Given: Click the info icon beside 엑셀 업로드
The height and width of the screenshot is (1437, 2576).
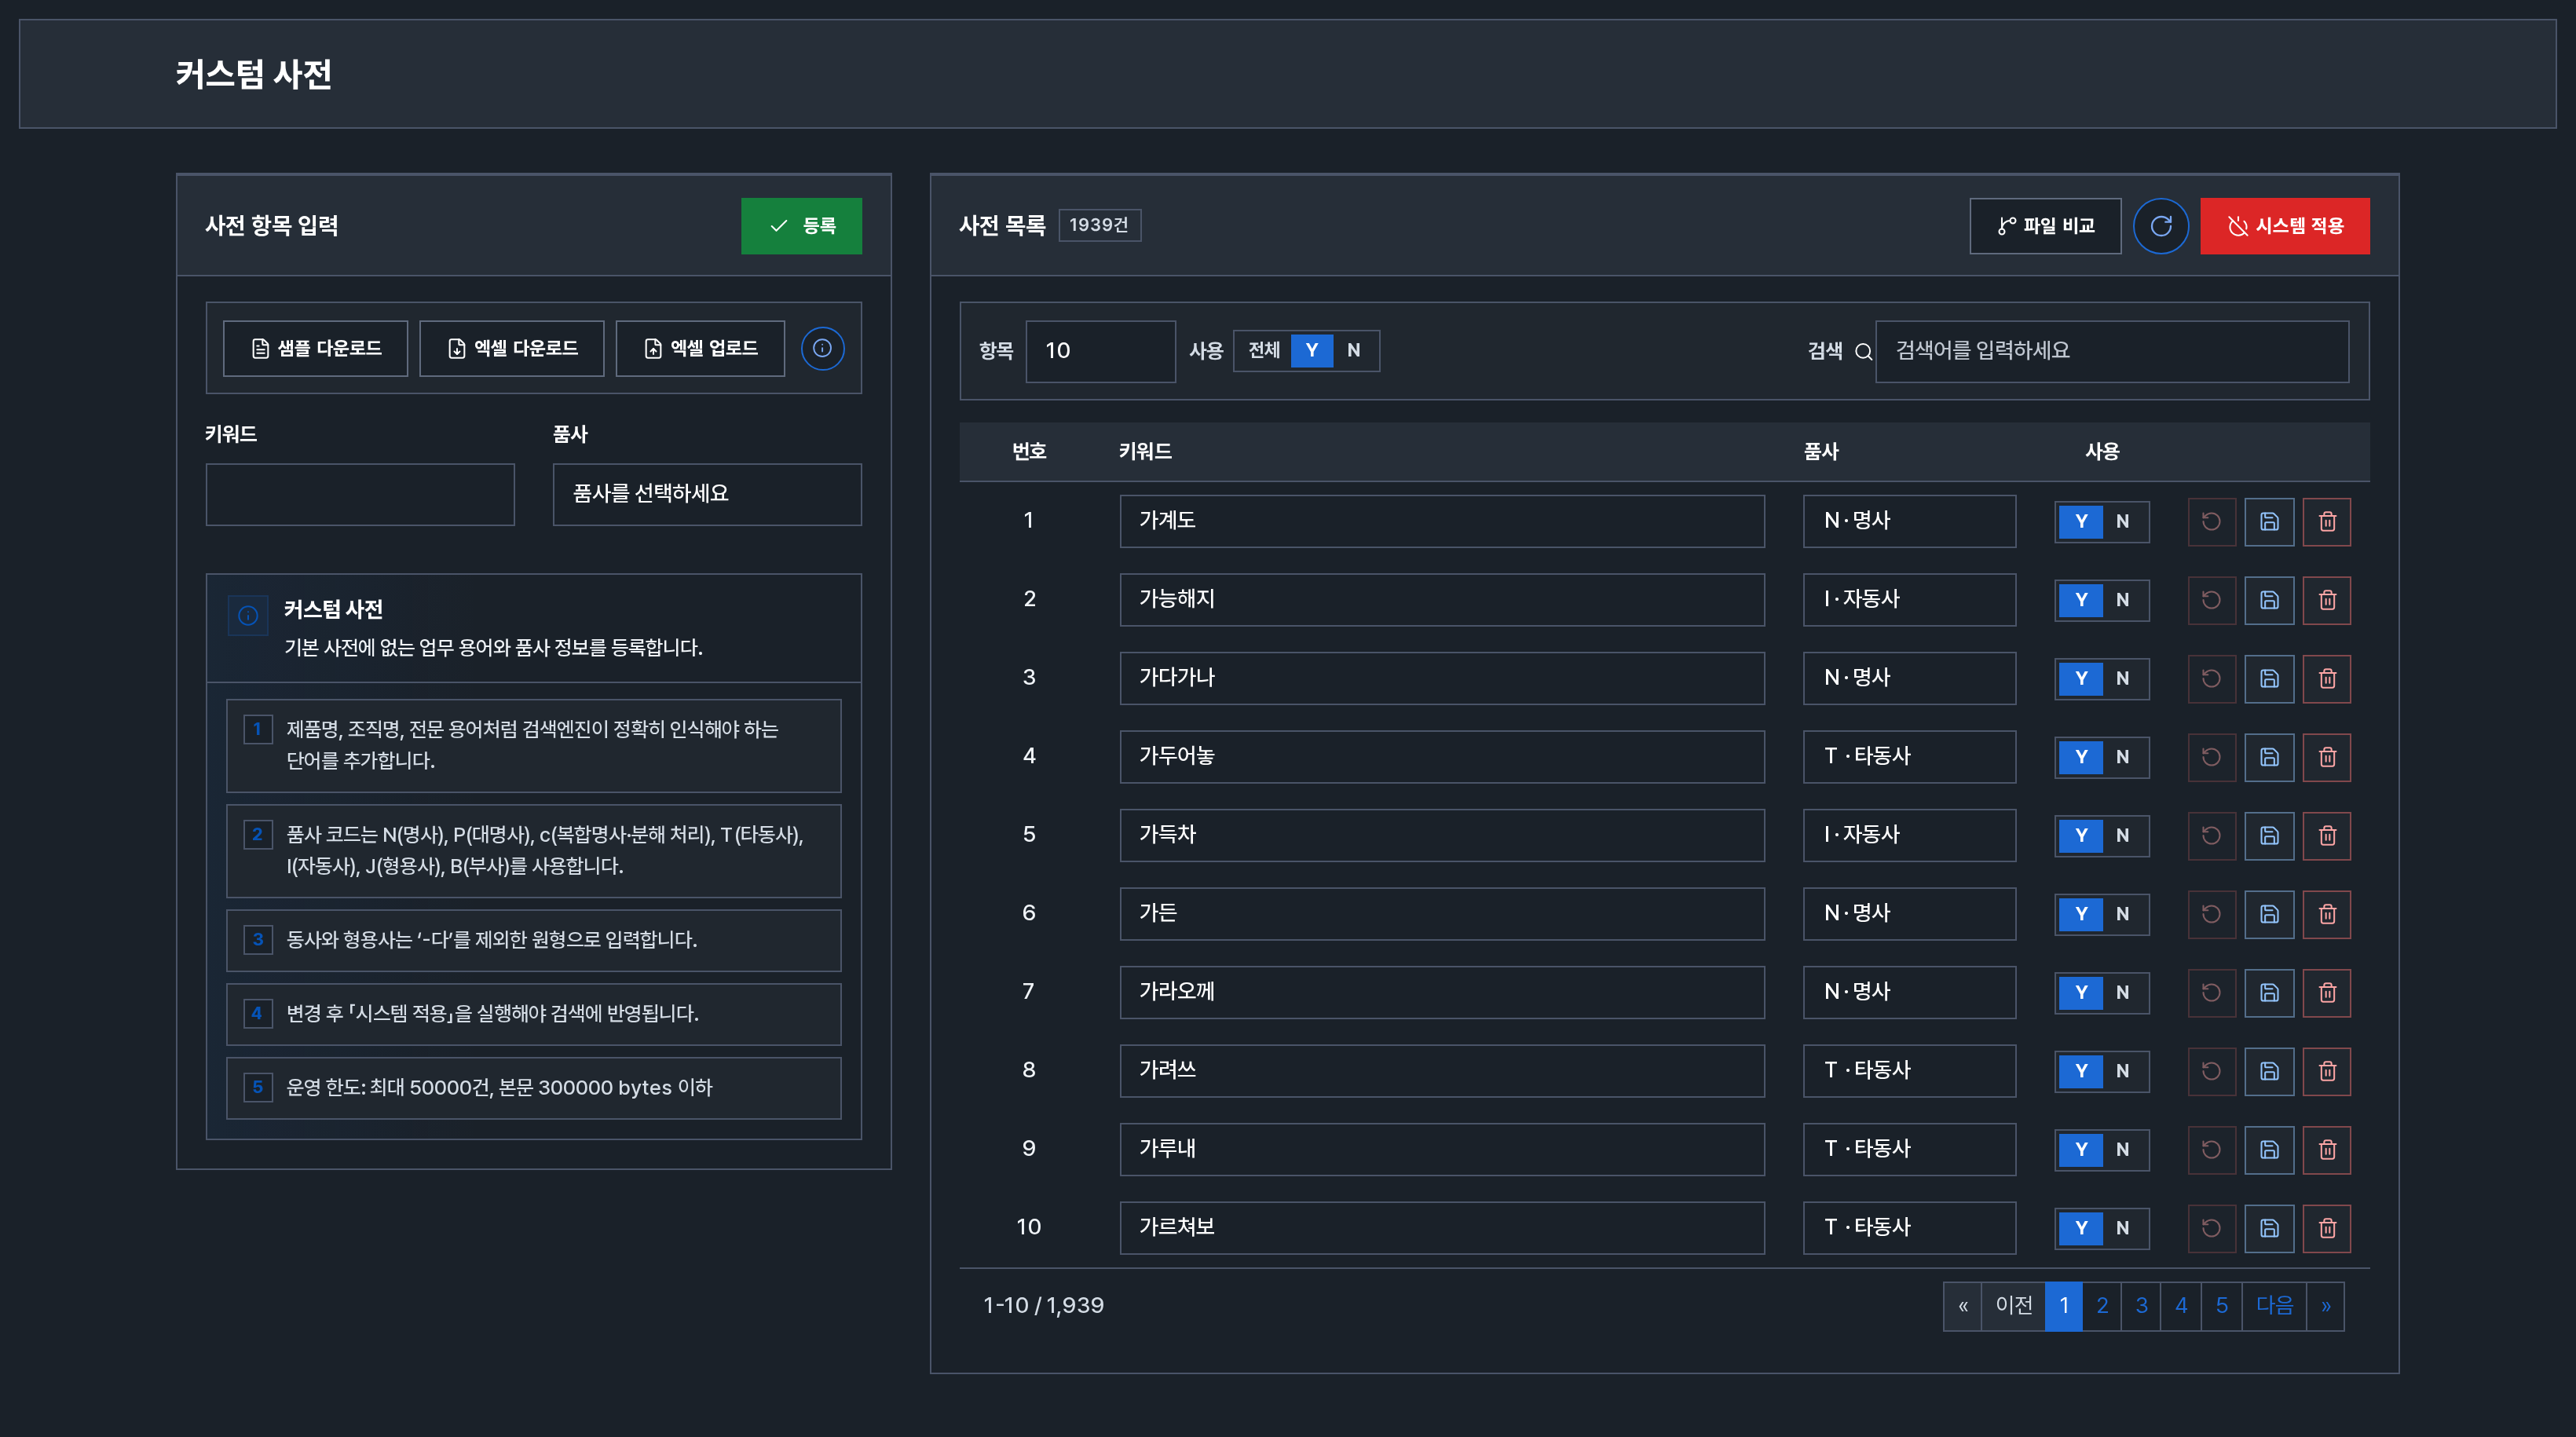Looking at the screenshot, I should [x=822, y=348].
